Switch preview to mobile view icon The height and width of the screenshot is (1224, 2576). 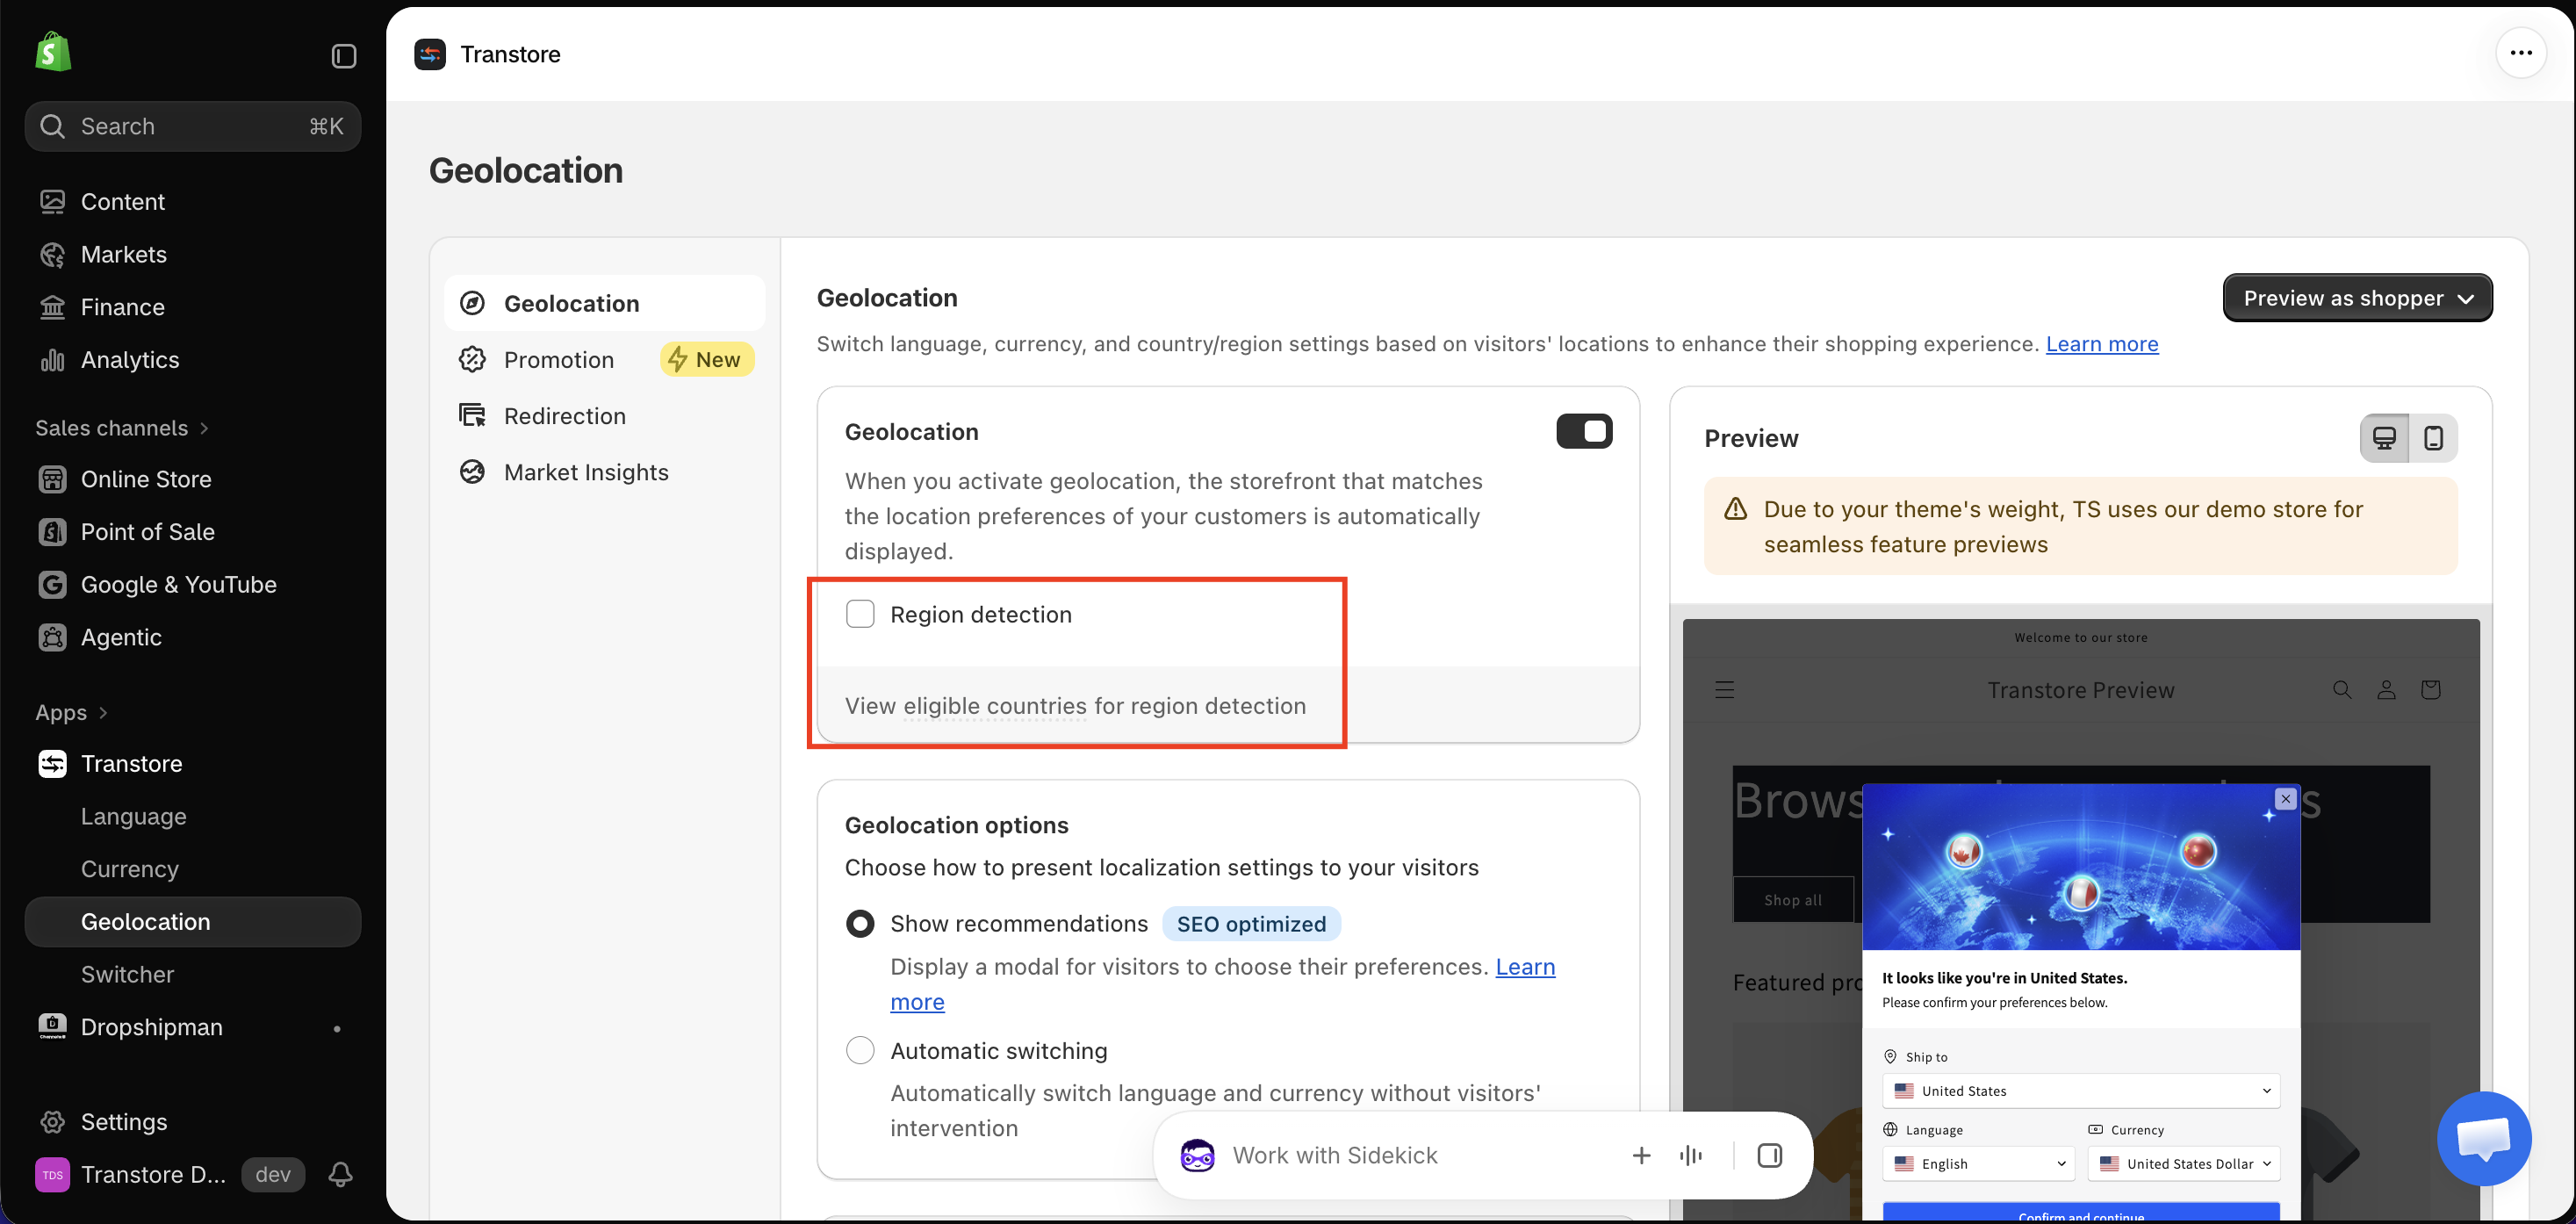click(x=2433, y=438)
